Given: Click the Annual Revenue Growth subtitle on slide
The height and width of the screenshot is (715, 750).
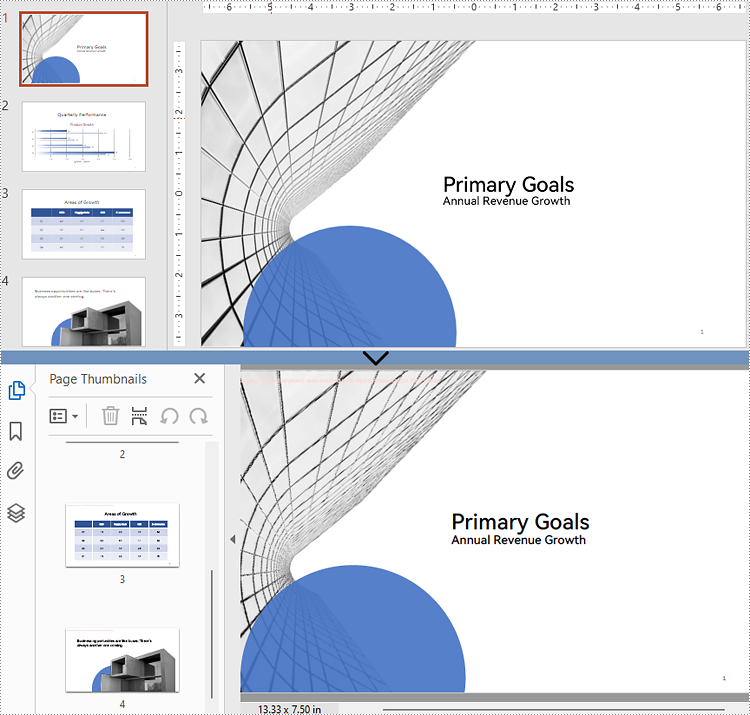Looking at the screenshot, I should pos(506,201).
